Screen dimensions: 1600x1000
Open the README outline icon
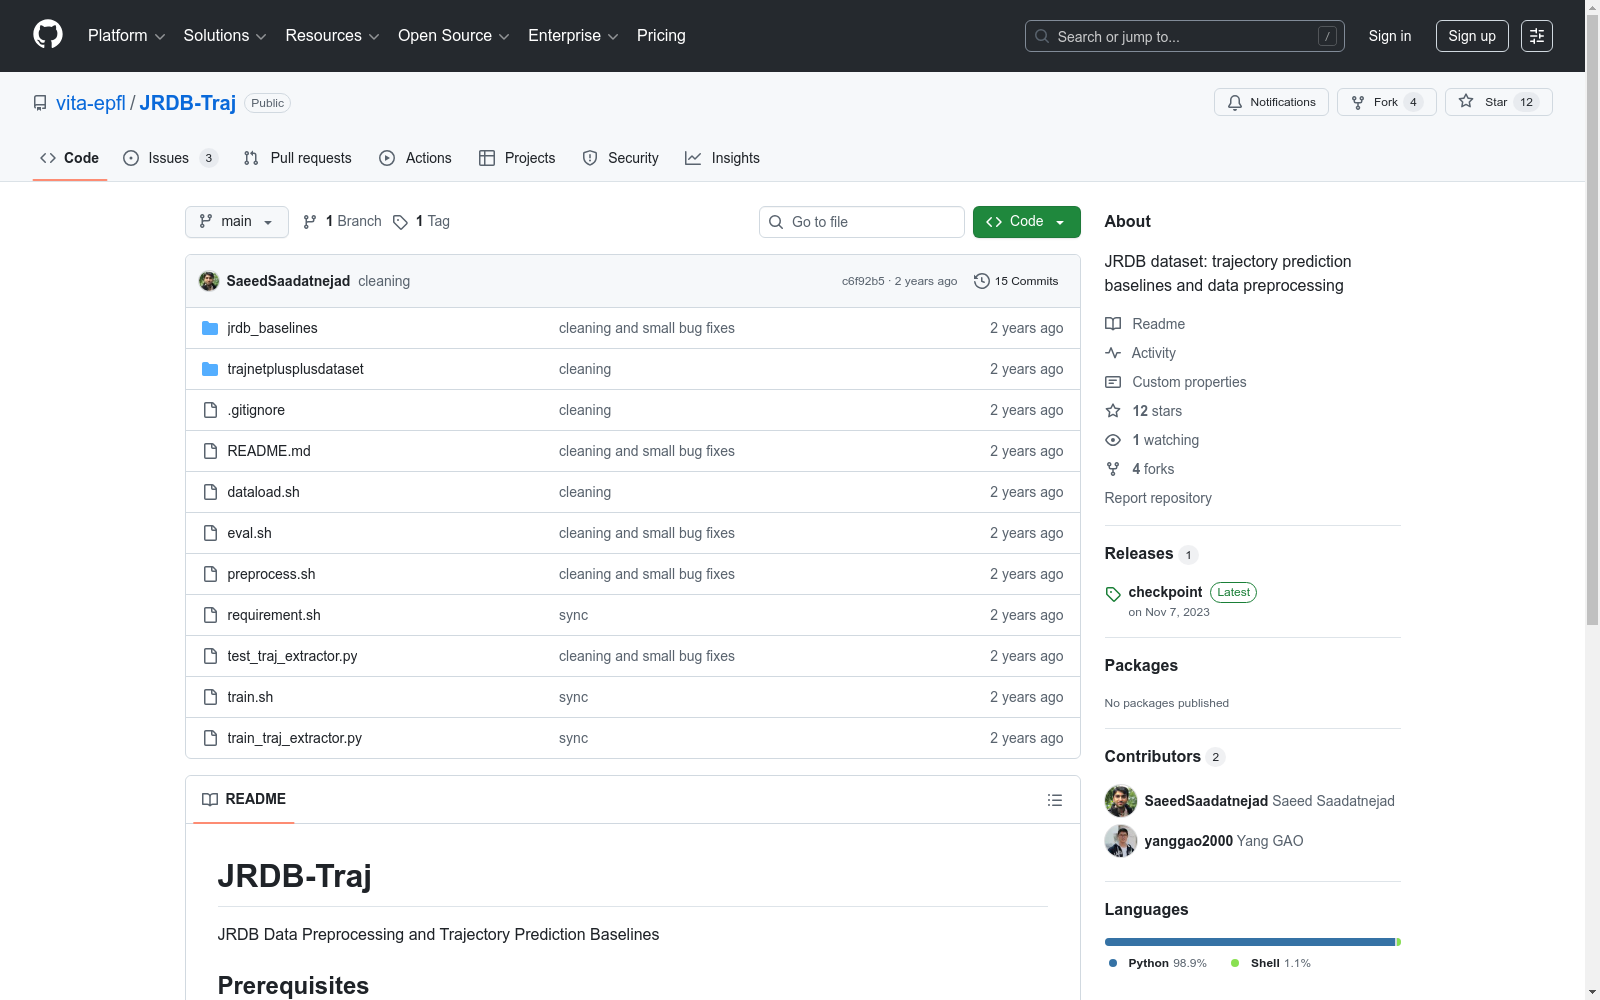pos(1055,800)
